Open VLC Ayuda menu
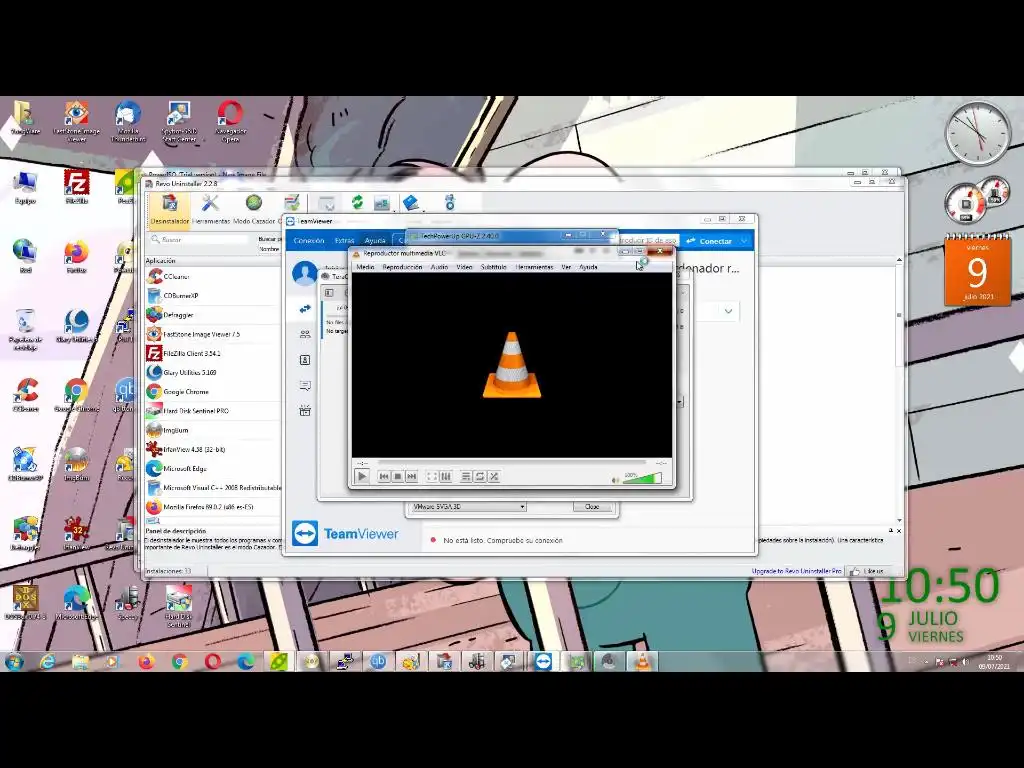Image resolution: width=1024 pixels, height=768 pixels. click(x=588, y=267)
